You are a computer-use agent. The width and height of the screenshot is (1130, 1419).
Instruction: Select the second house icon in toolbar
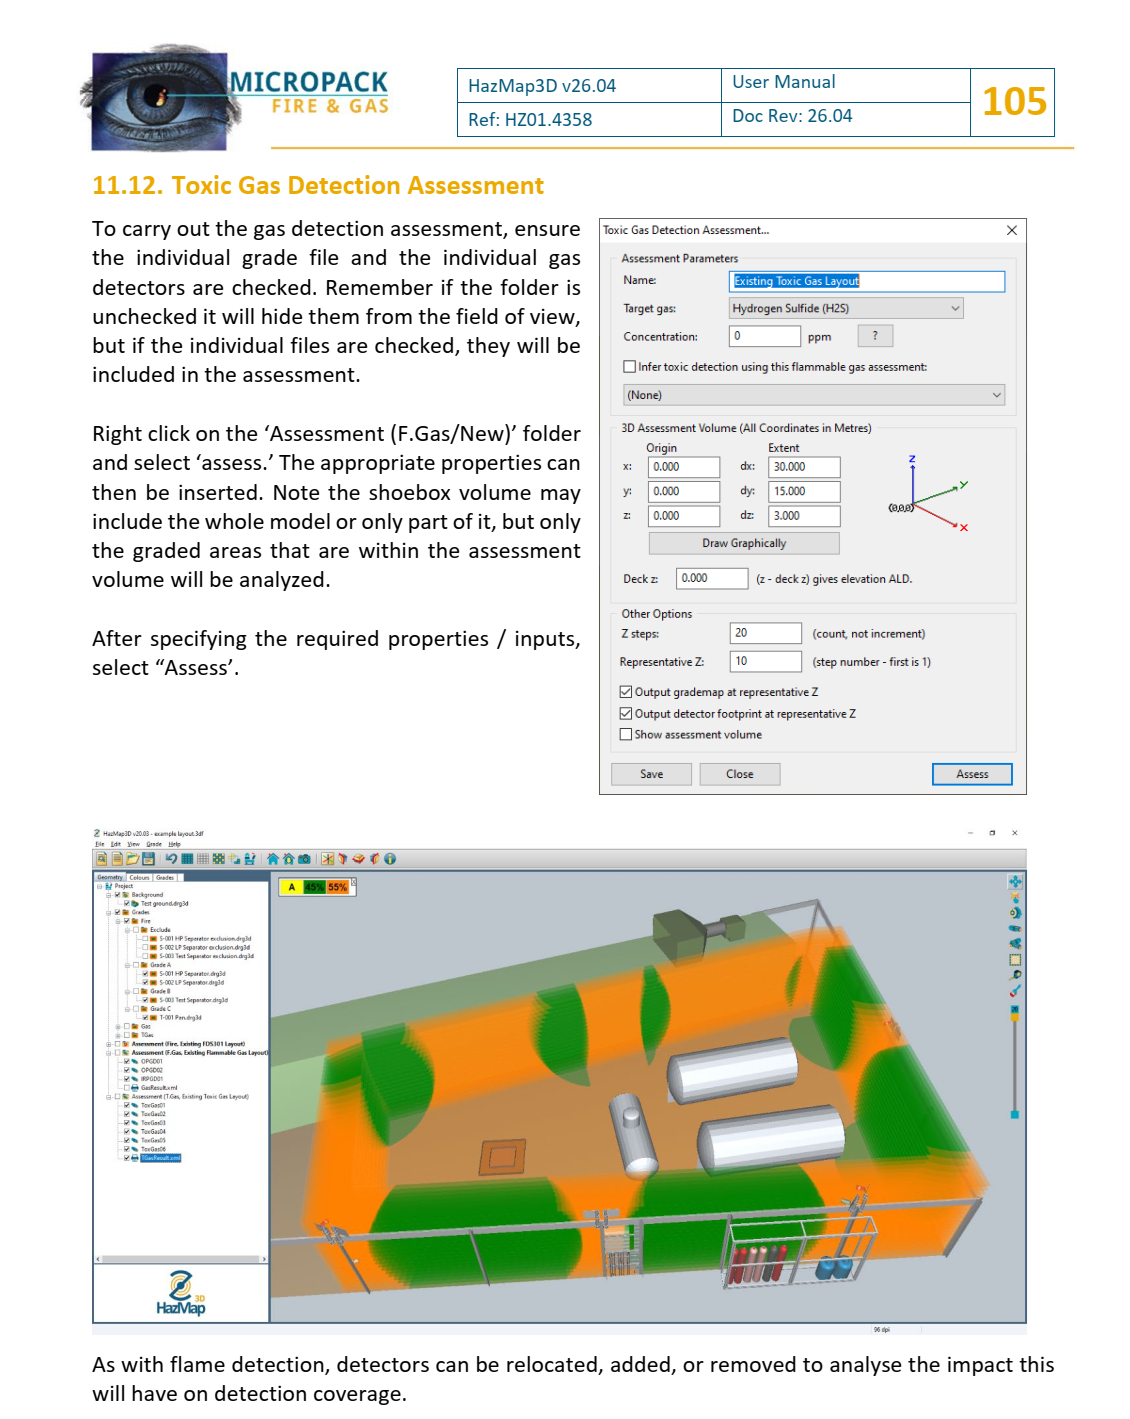pos(289,859)
